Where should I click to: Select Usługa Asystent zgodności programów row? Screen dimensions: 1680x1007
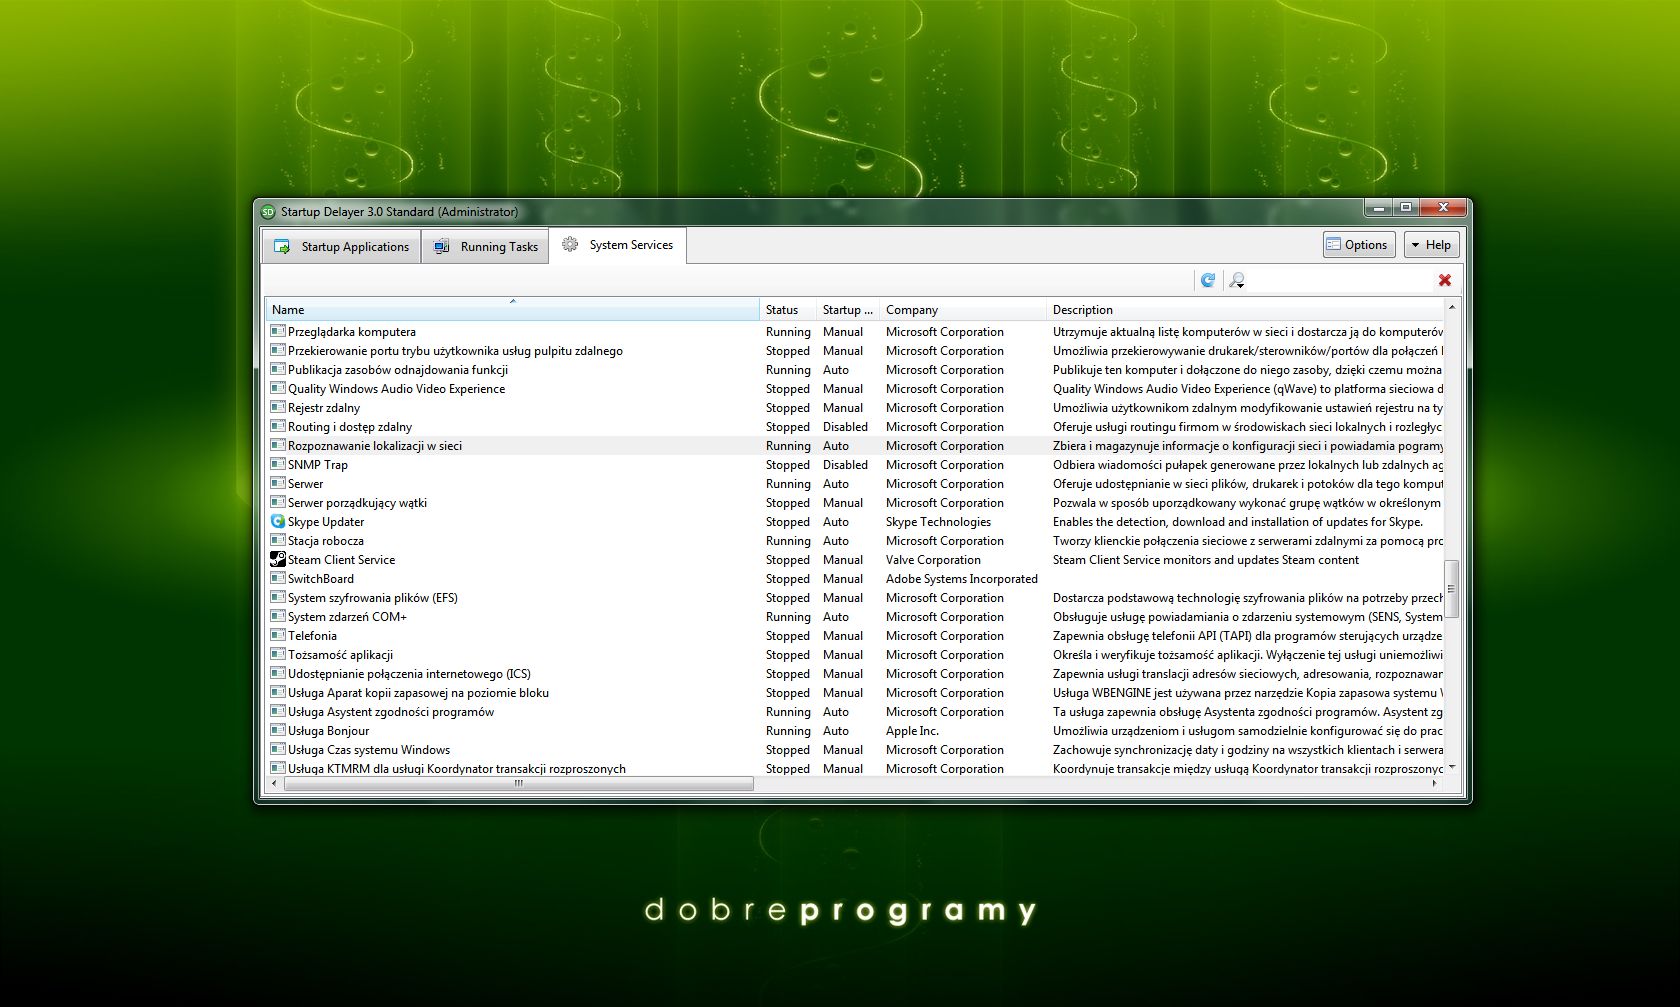click(855, 712)
